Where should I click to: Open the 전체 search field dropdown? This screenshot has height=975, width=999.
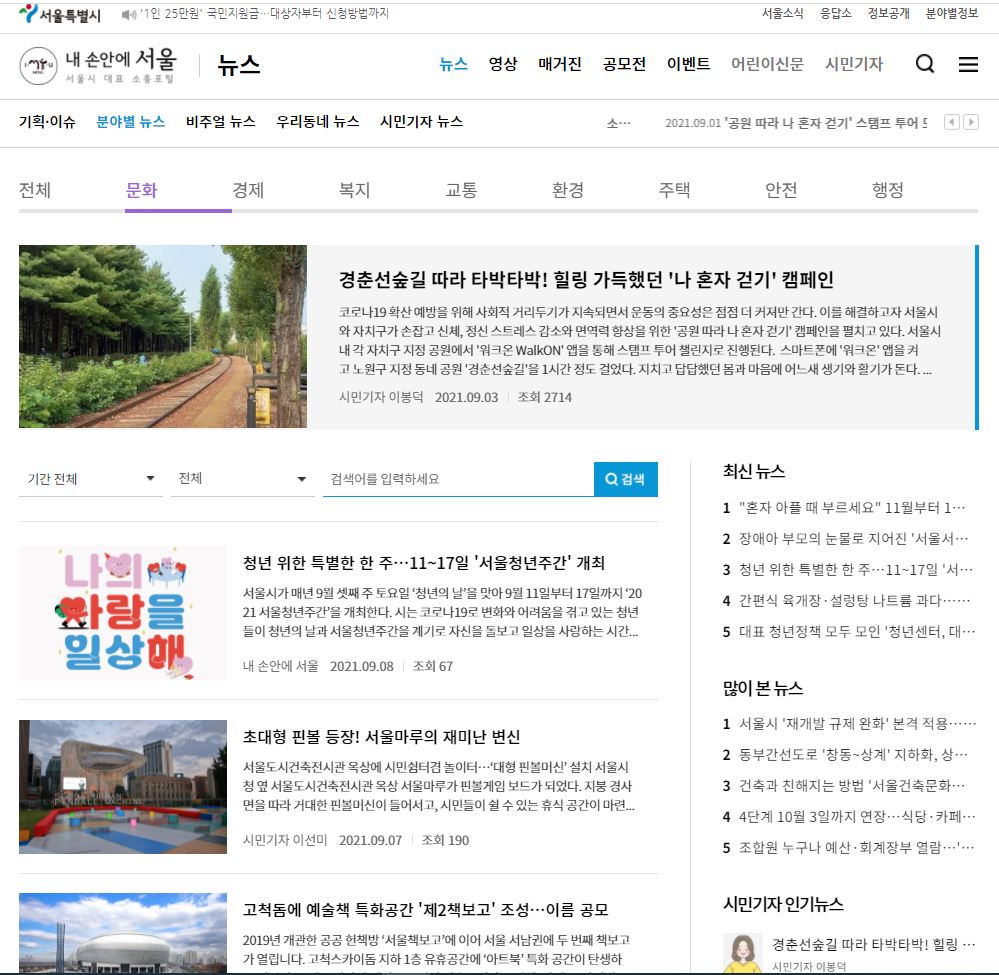point(242,479)
